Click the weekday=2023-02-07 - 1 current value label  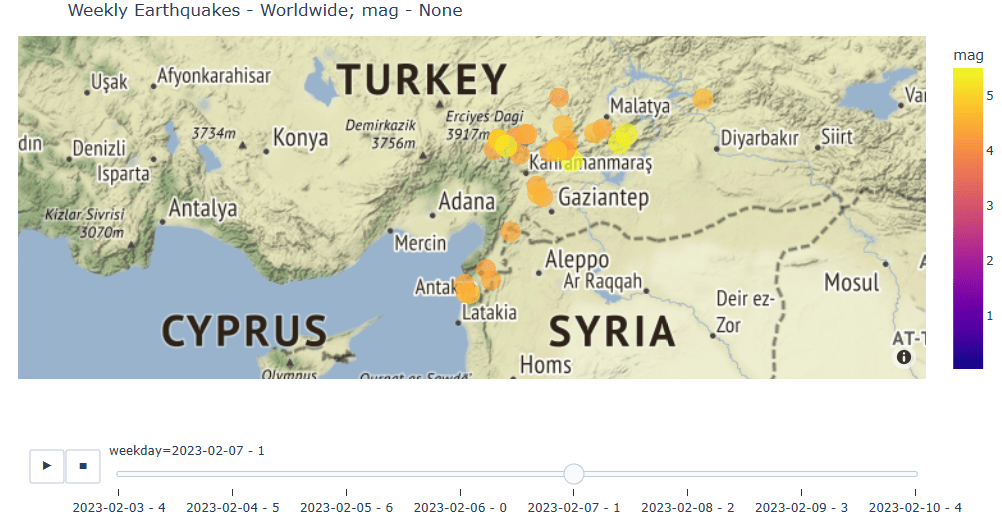click(187, 451)
